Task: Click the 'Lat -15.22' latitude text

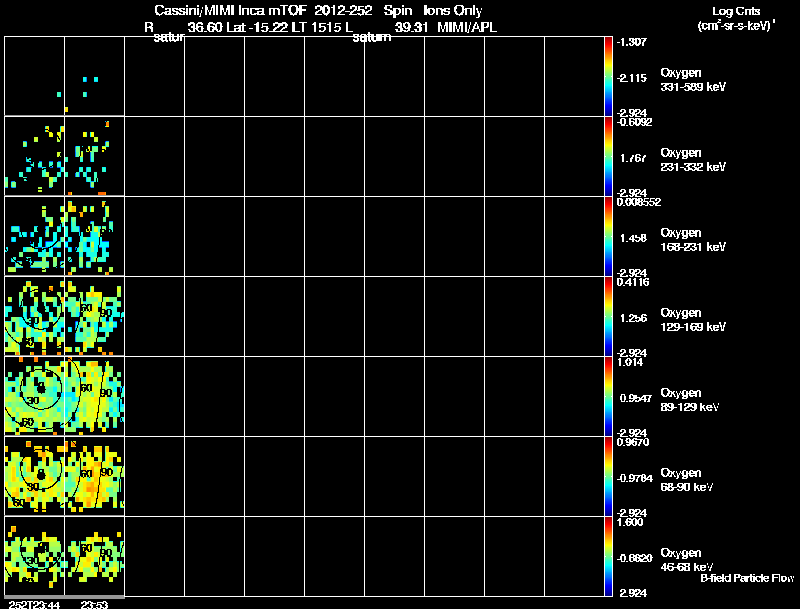Action: pos(257,28)
